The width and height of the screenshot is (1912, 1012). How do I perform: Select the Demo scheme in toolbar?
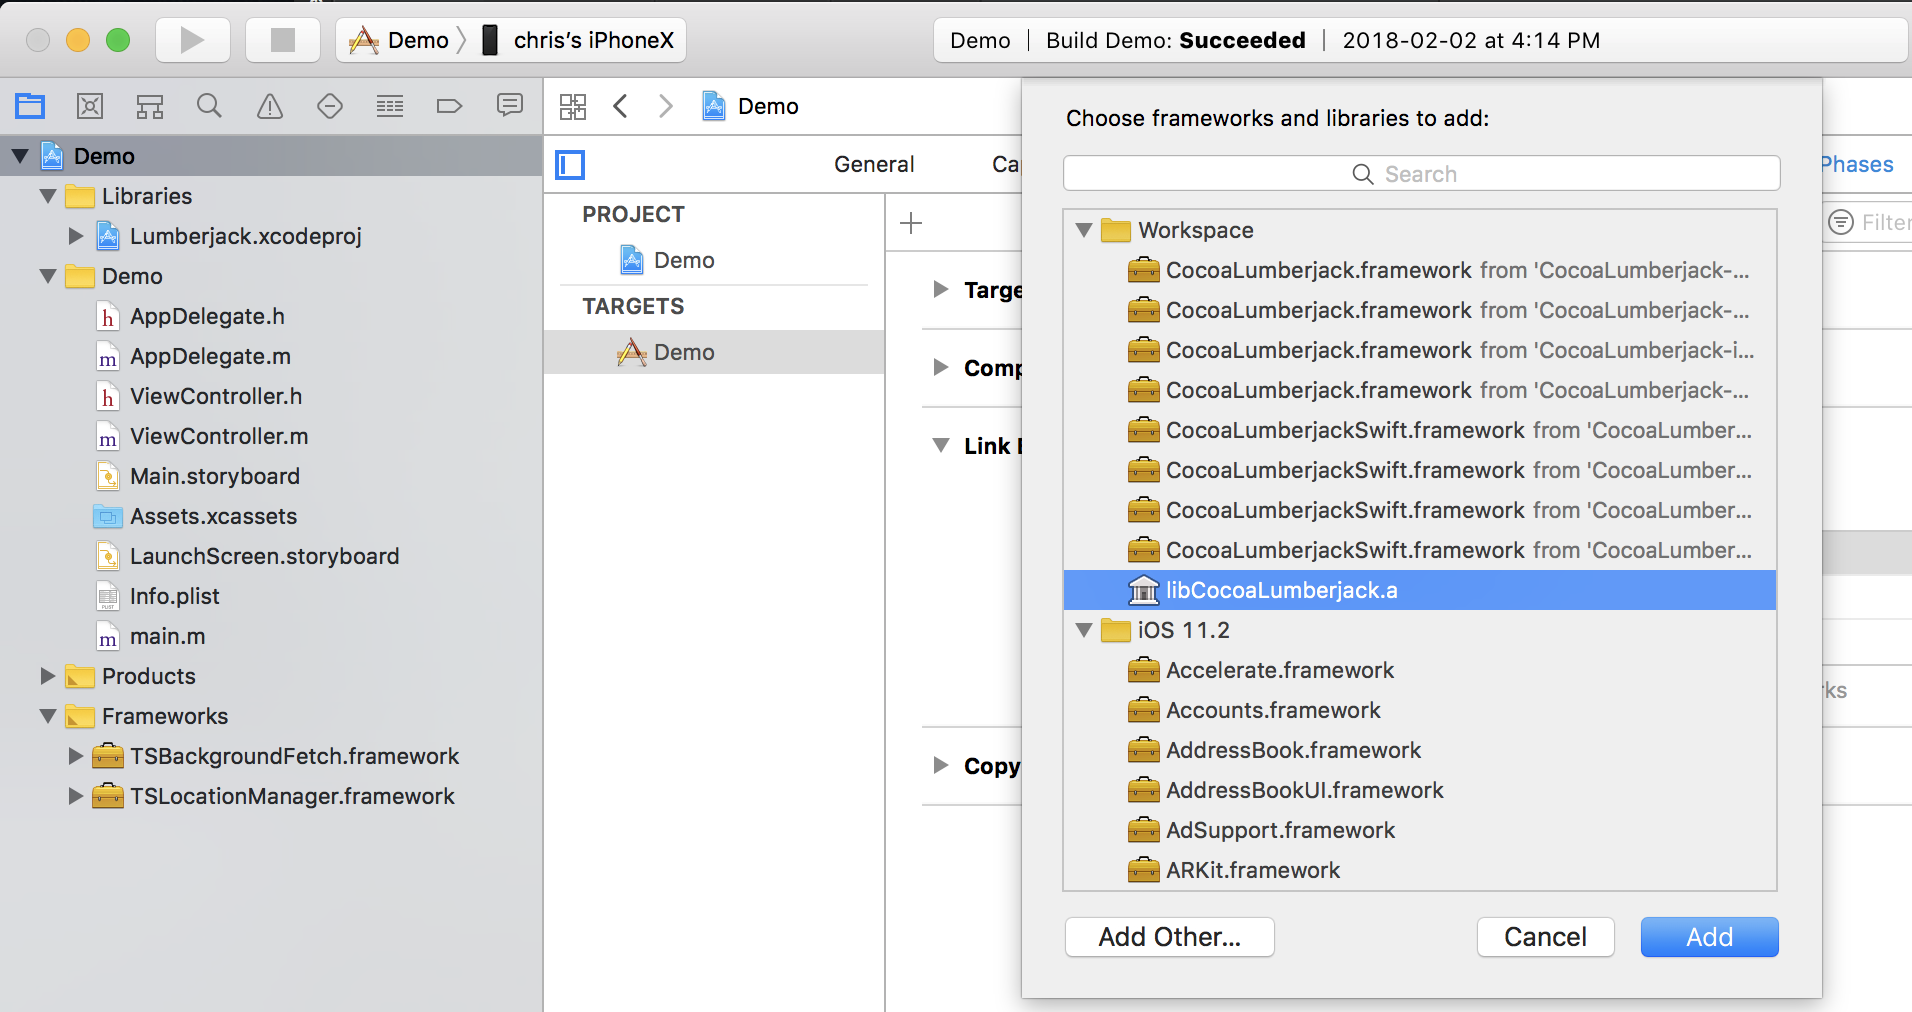pyautogui.click(x=401, y=40)
